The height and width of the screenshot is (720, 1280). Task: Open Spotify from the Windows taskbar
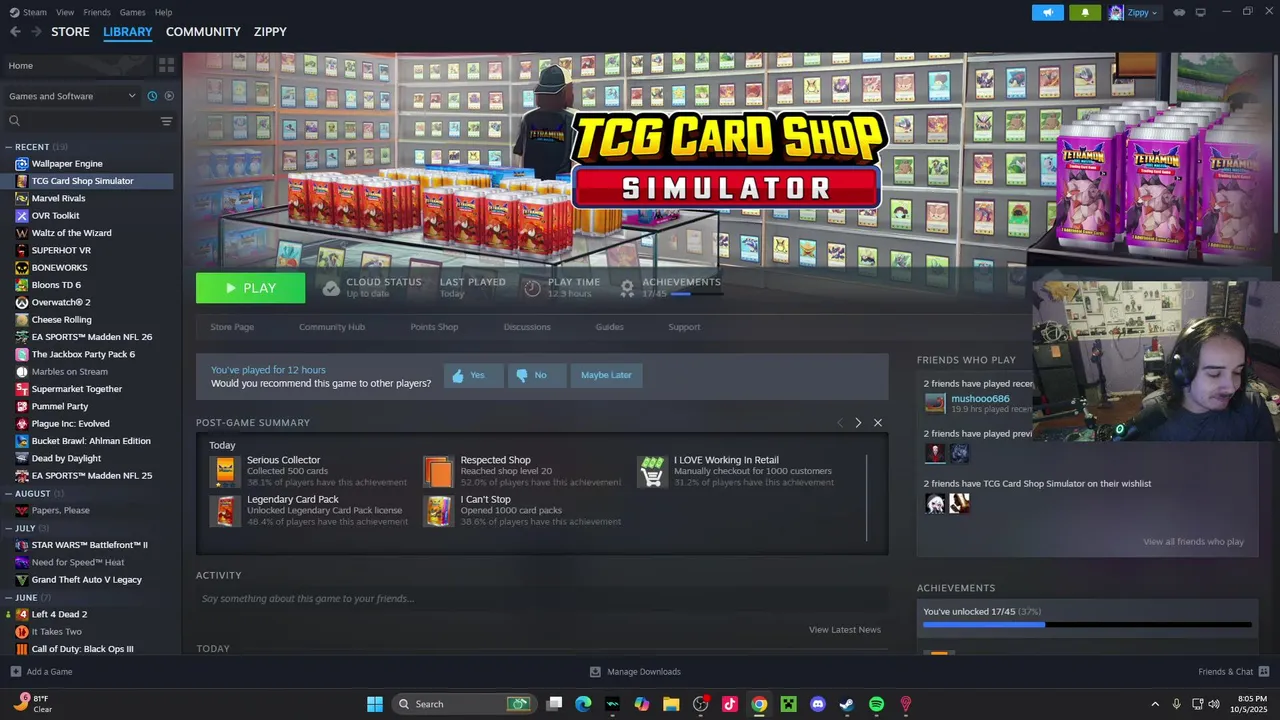coord(876,704)
